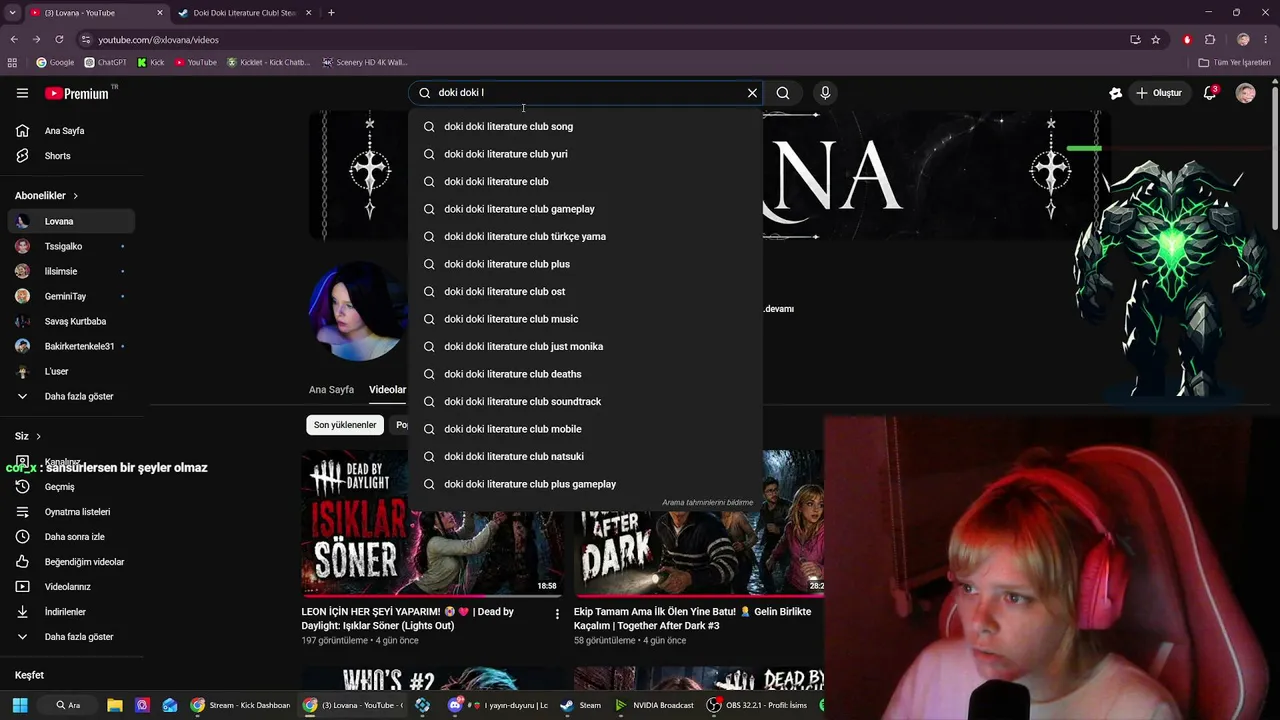This screenshot has width=1280, height=720.
Task: Pick 'doki doki literature club türkçe yama'
Action: click(585, 237)
